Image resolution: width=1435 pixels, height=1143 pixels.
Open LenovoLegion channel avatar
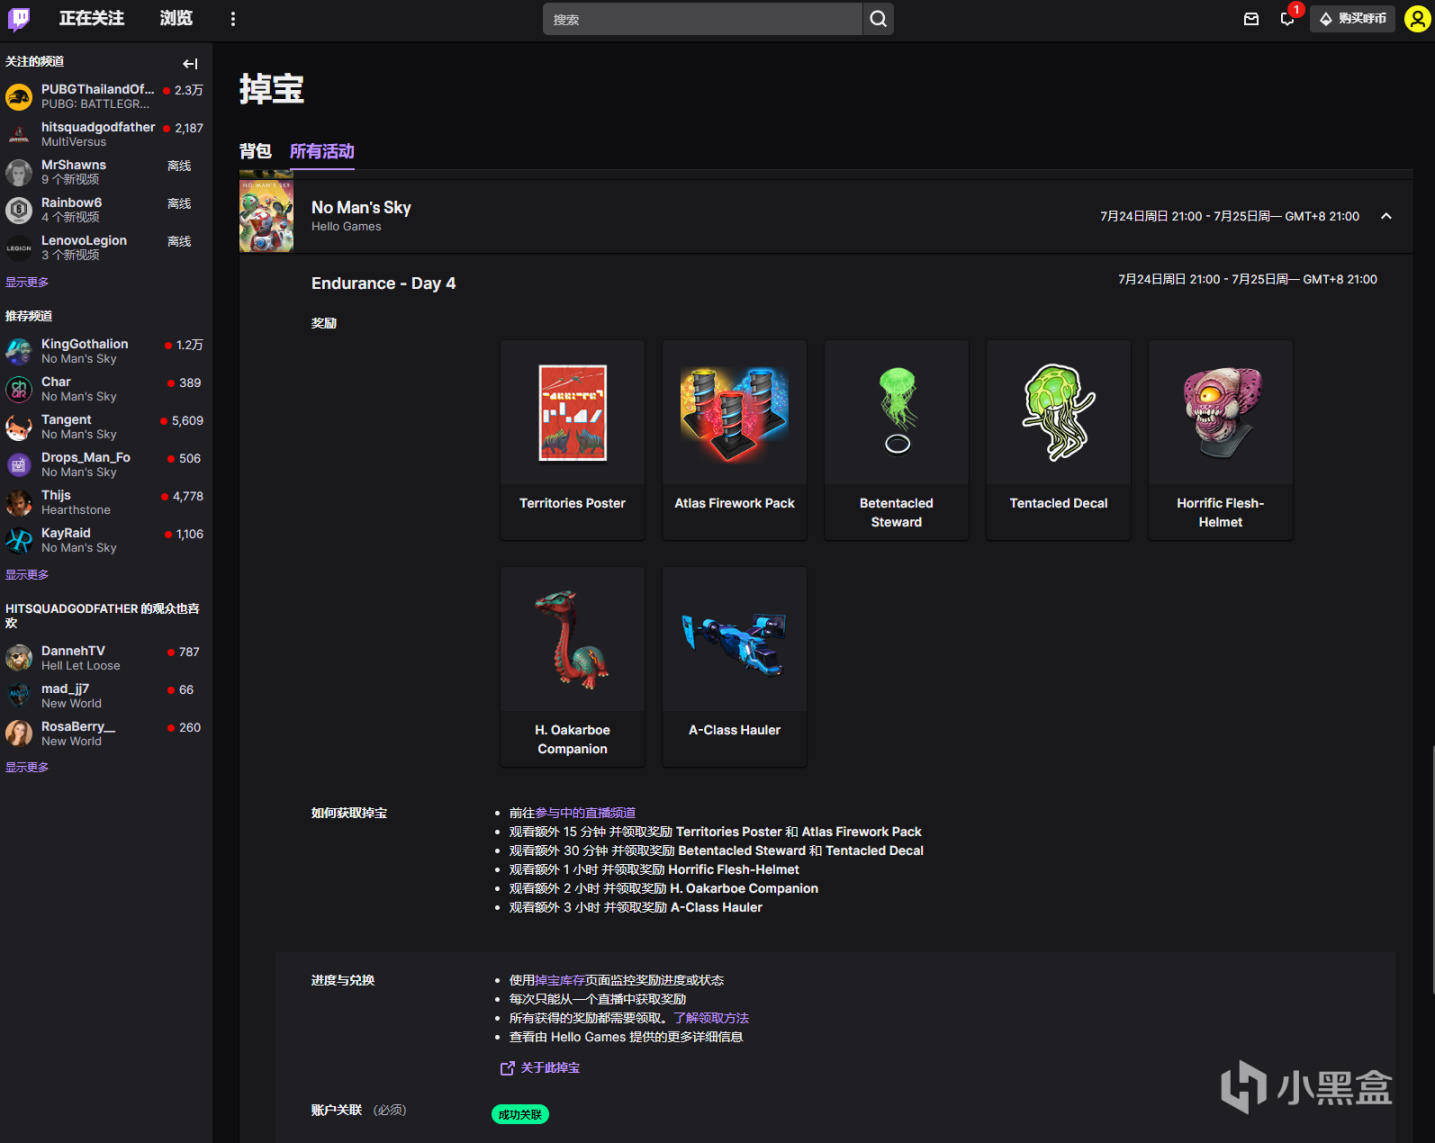(x=19, y=248)
